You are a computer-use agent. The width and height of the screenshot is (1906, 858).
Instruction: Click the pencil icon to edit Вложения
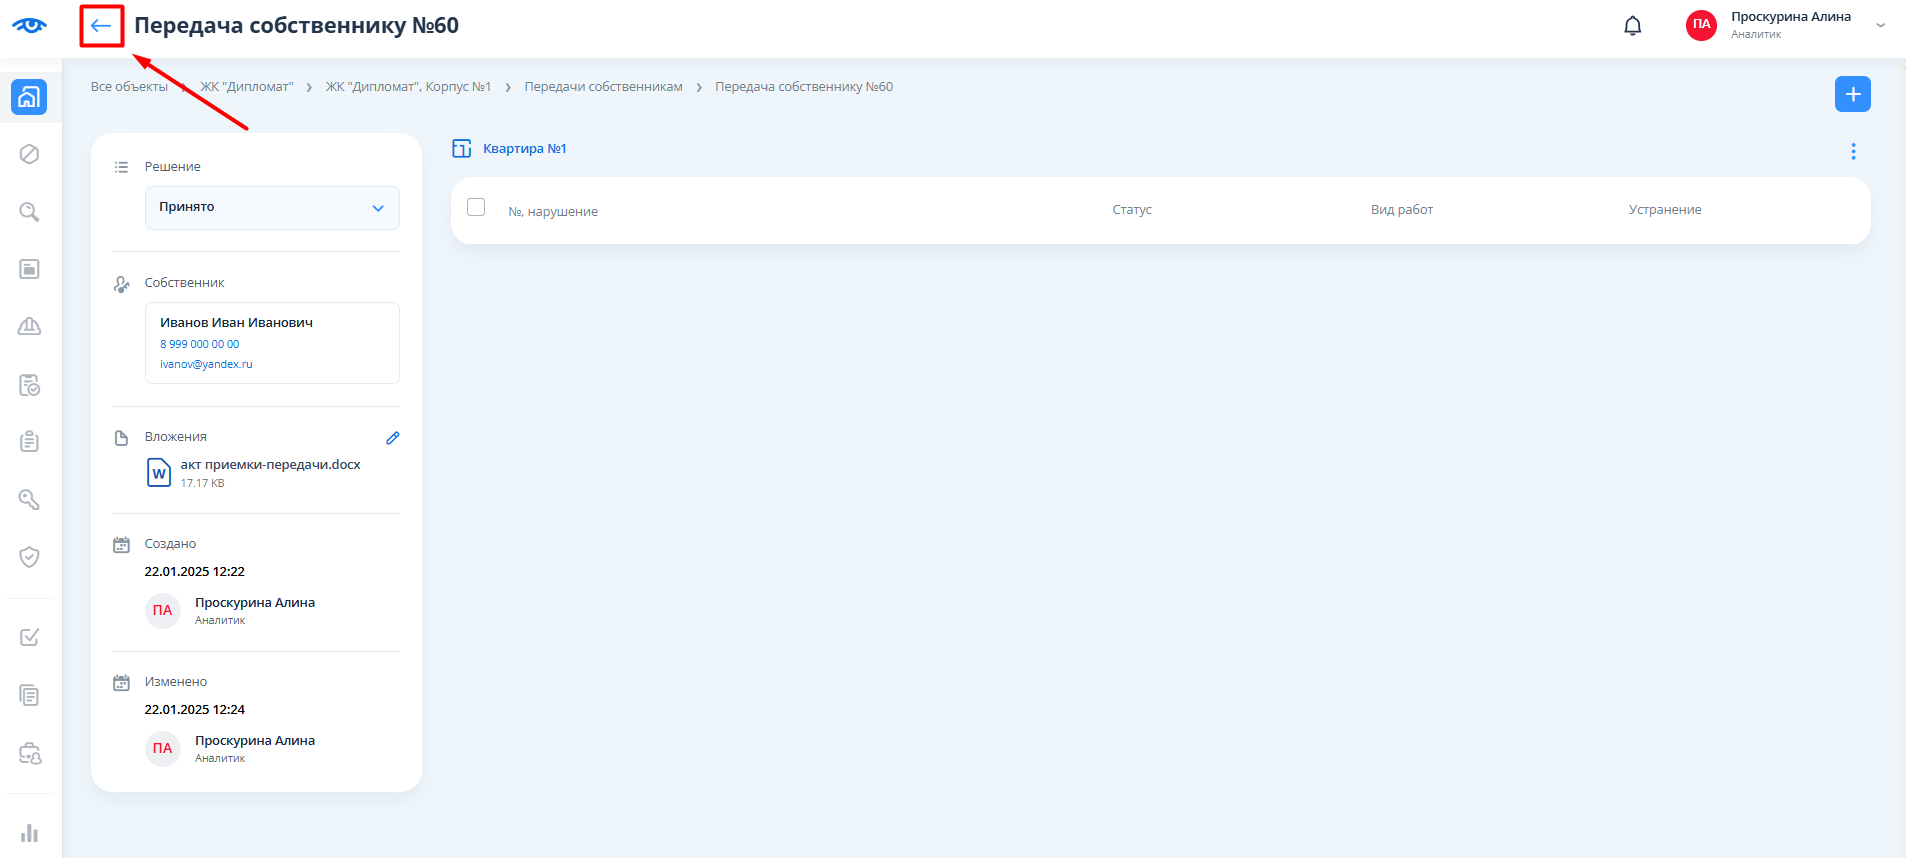[x=393, y=438]
